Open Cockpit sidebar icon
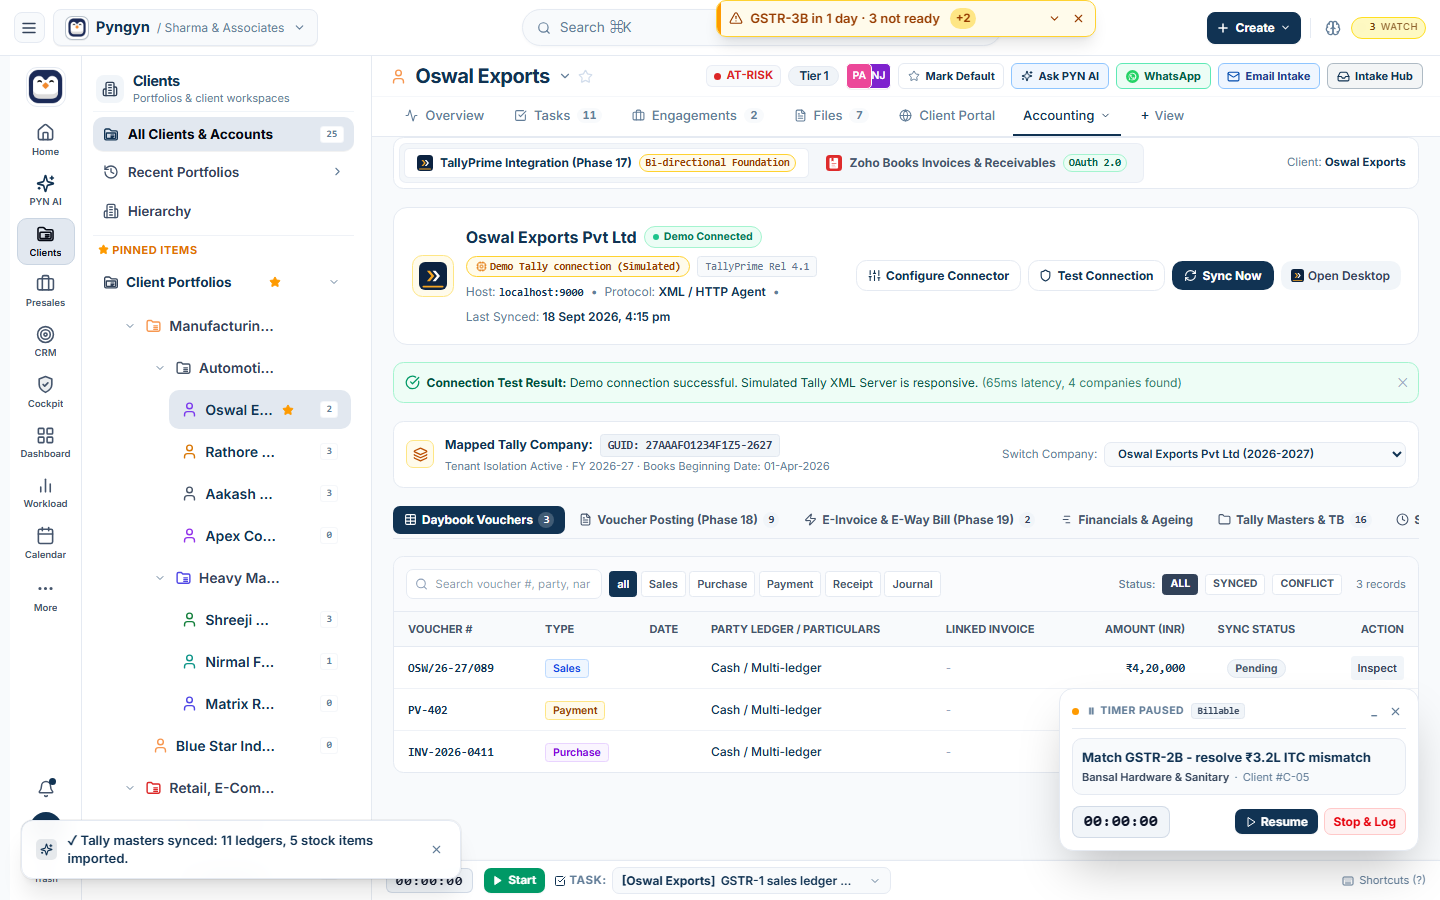The height and width of the screenshot is (900, 1440). (x=45, y=392)
